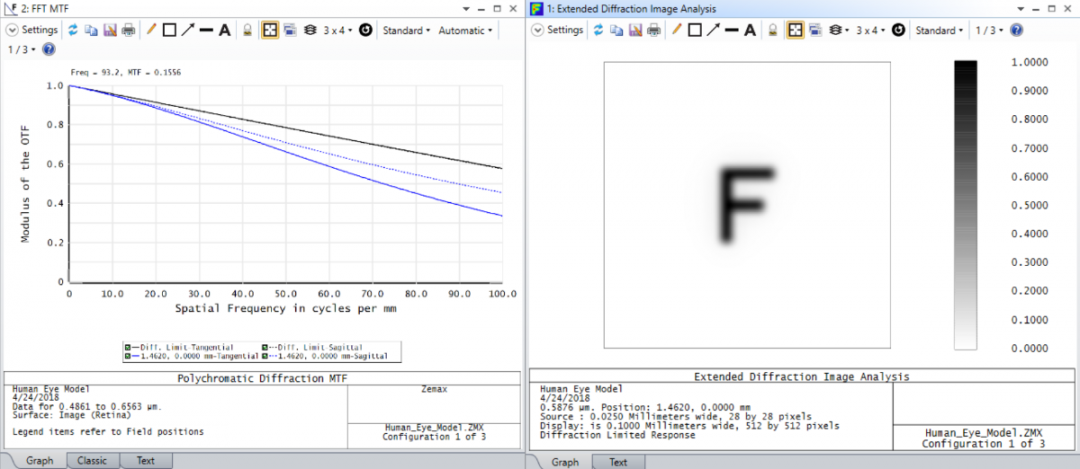Select the rectangle drawing tool in Extended Diffraction window
Viewport: 1080px width, 469px height.
point(695,30)
